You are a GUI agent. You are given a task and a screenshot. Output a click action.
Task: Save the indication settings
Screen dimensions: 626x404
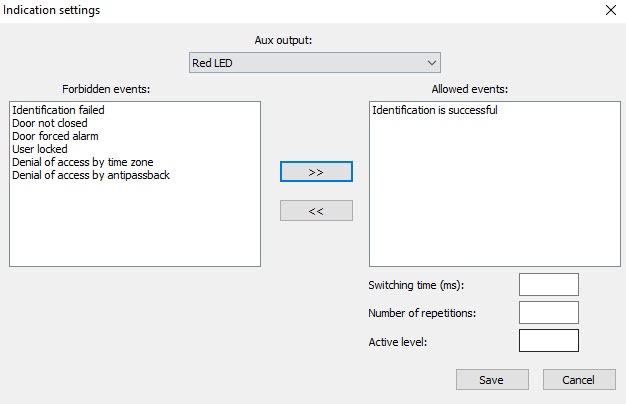(x=491, y=380)
